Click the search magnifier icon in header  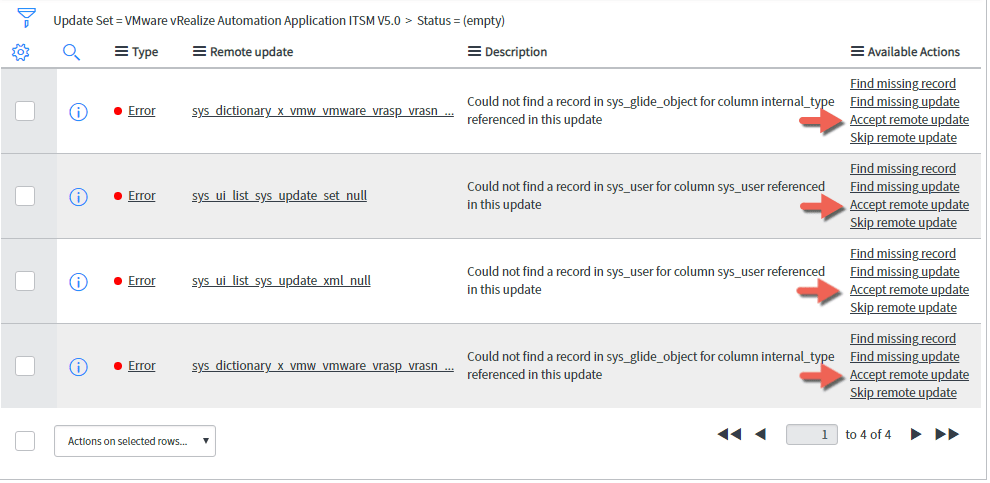tap(71, 52)
